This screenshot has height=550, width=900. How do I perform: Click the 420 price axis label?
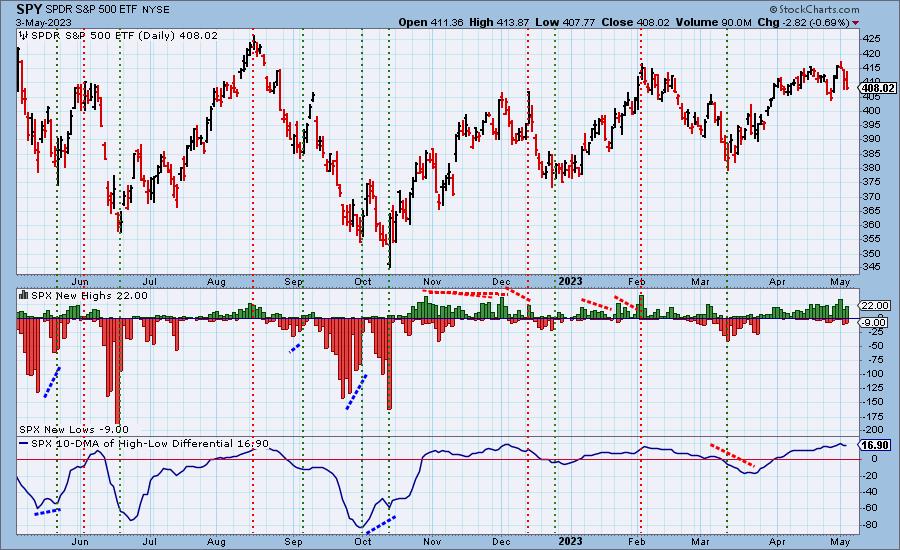871,53
